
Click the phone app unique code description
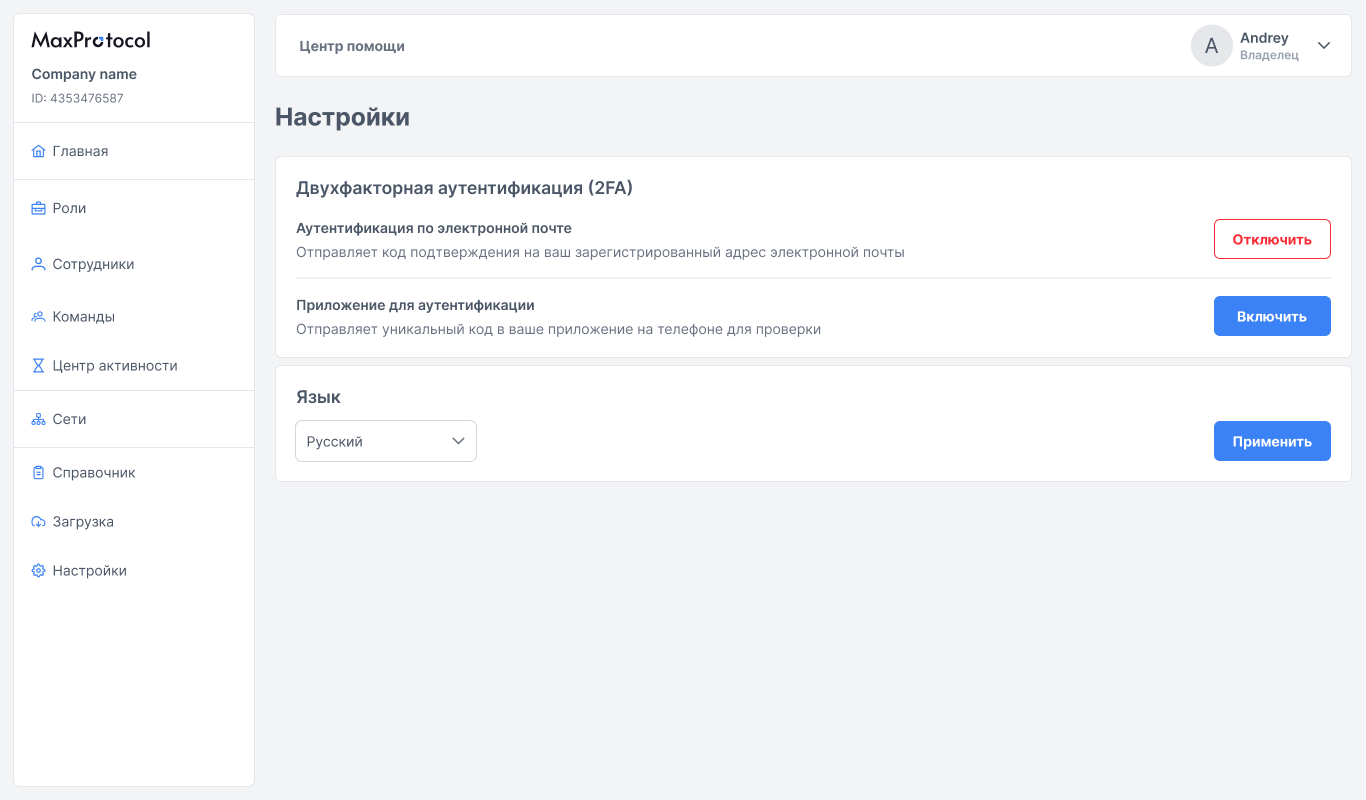[558, 329]
